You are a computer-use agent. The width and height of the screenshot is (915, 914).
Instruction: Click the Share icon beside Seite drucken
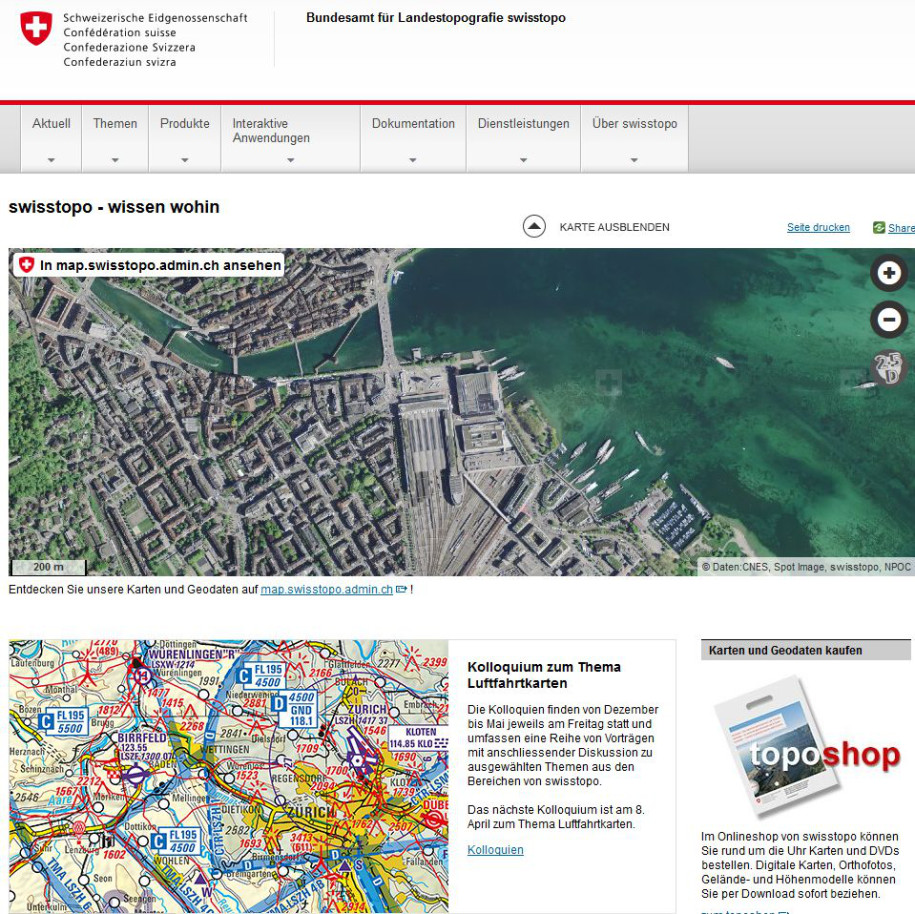[879, 228]
